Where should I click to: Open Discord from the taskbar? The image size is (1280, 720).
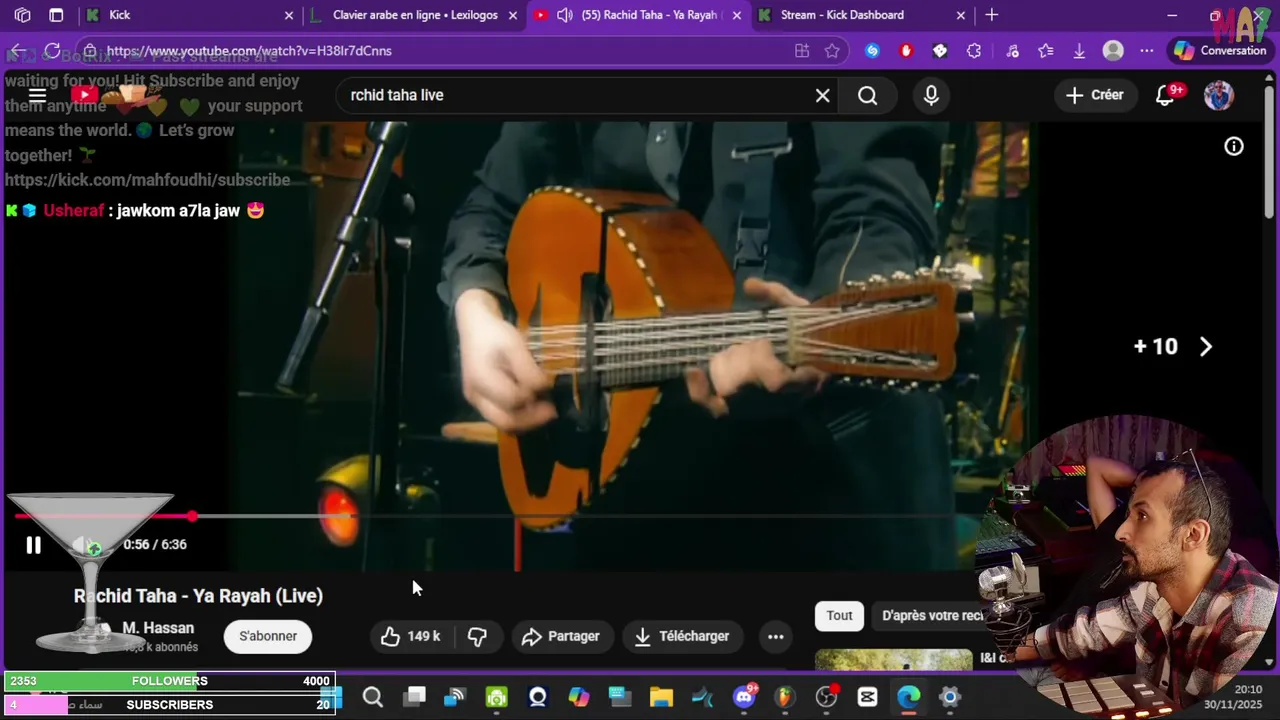click(744, 697)
